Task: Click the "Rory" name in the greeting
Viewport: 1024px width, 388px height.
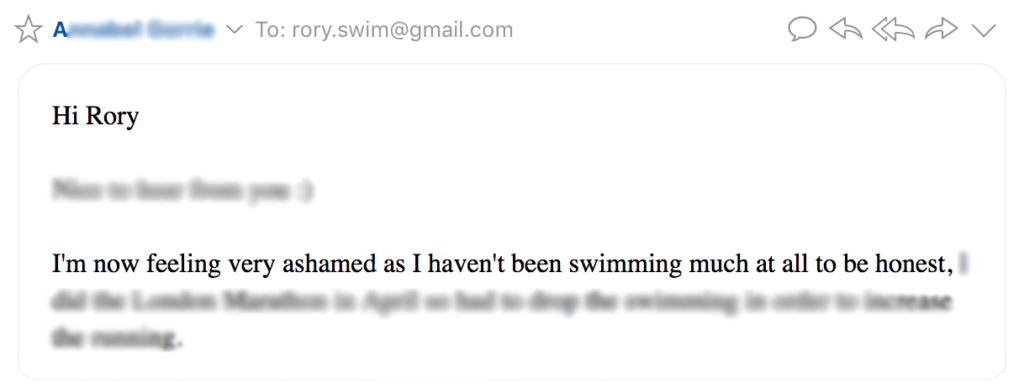Action: 112,116
